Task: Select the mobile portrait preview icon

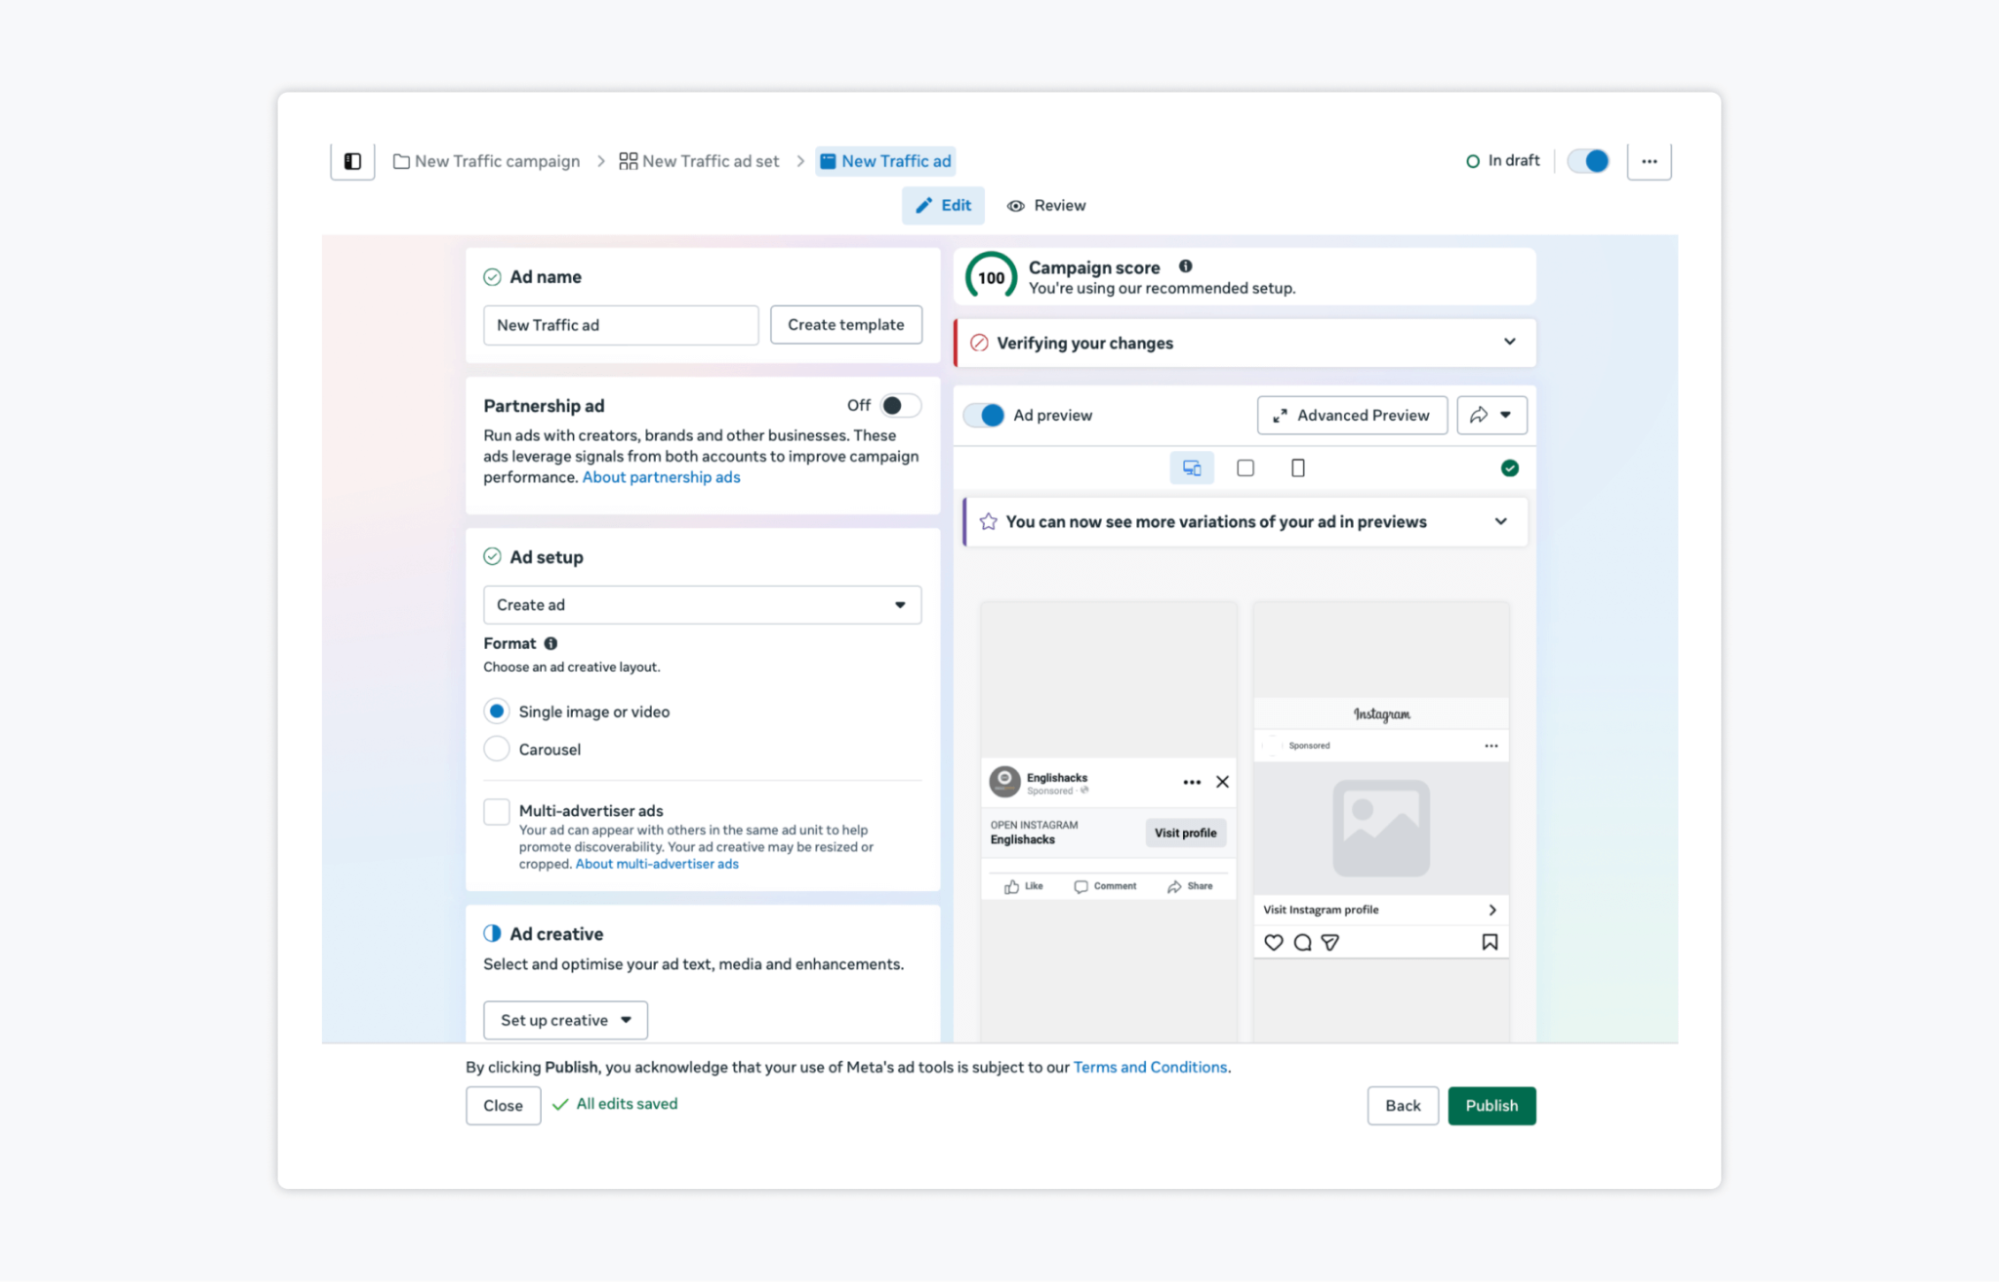Action: (1297, 468)
